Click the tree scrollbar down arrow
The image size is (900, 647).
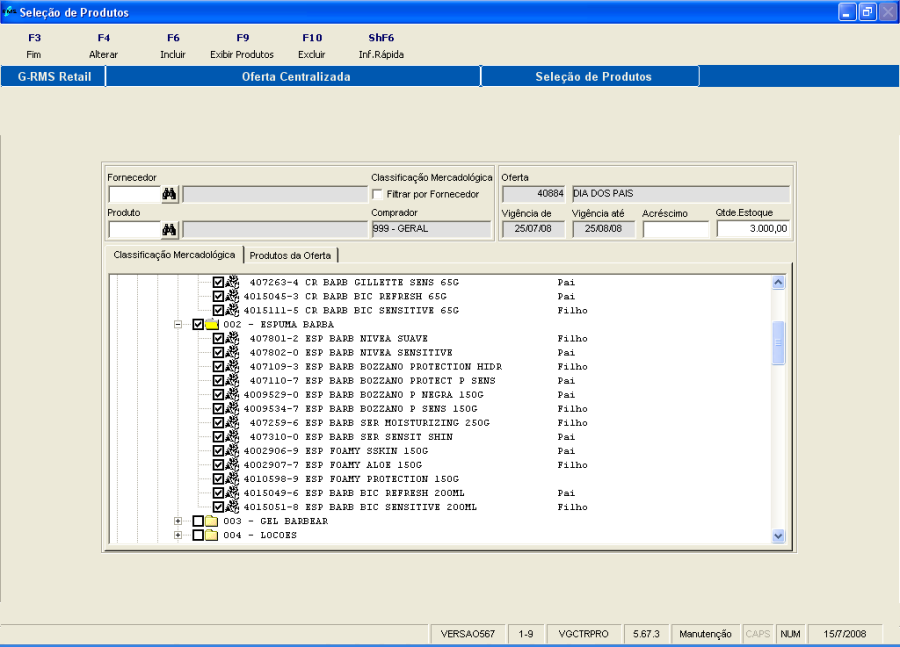pyautogui.click(x=778, y=536)
